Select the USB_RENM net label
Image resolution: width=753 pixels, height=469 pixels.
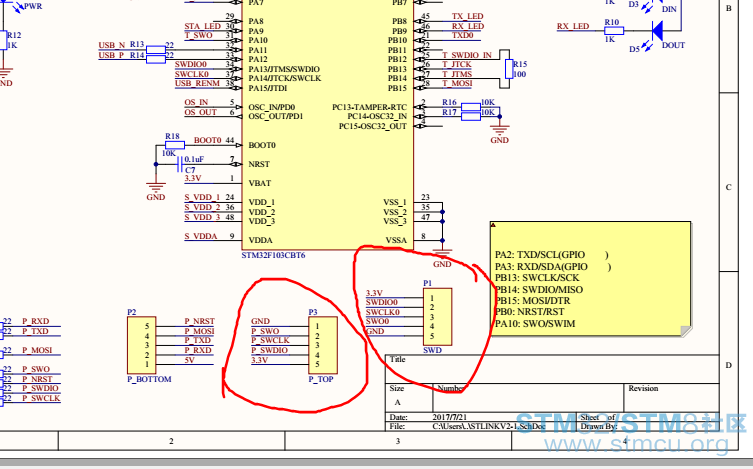point(197,84)
